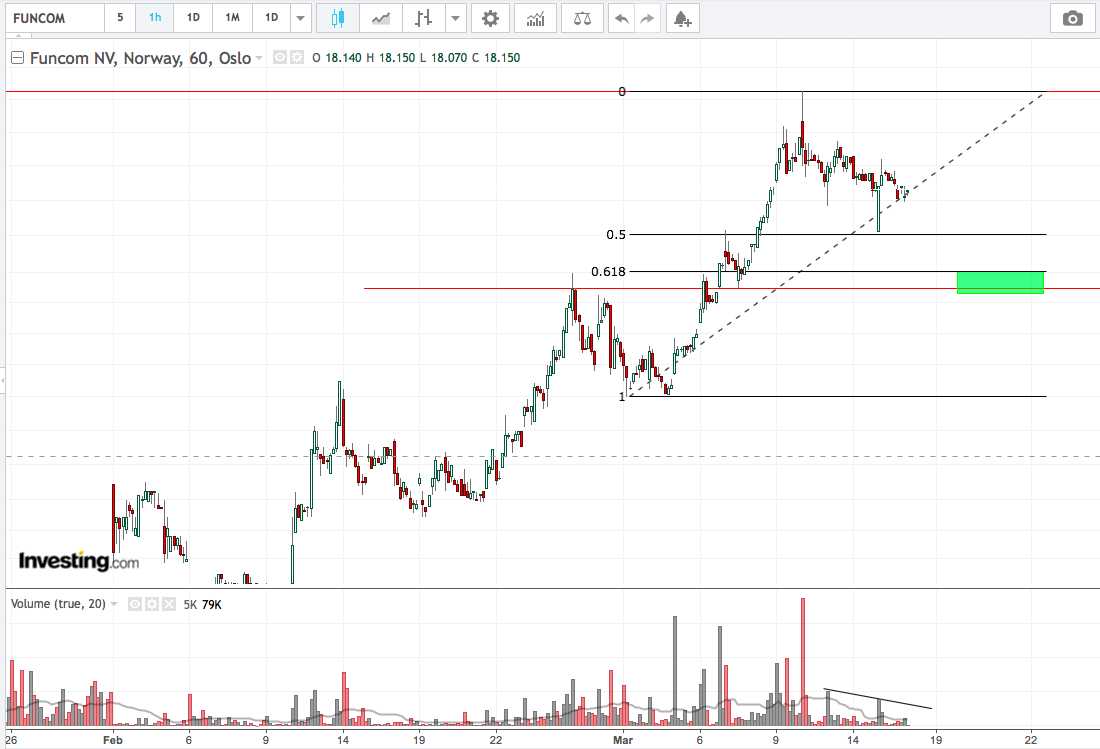This screenshot has width=1100, height=749.
Task: Collapse the Funcom NV legend box
Action: point(18,58)
